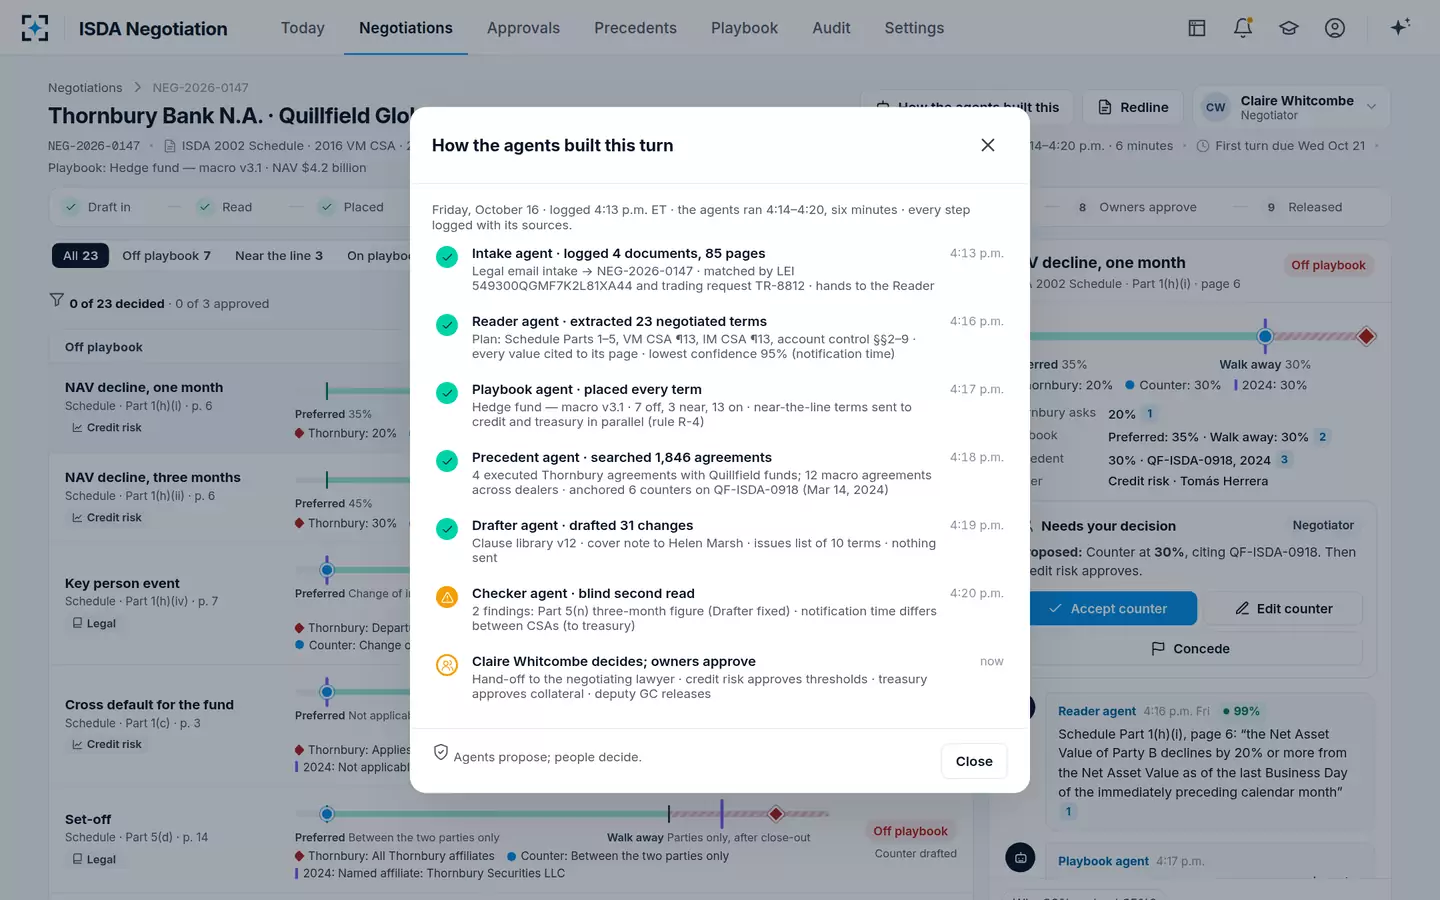Click the blue counter handle on the detail panel slider
This screenshot has height=900, width=1440.
point(1265,336)
